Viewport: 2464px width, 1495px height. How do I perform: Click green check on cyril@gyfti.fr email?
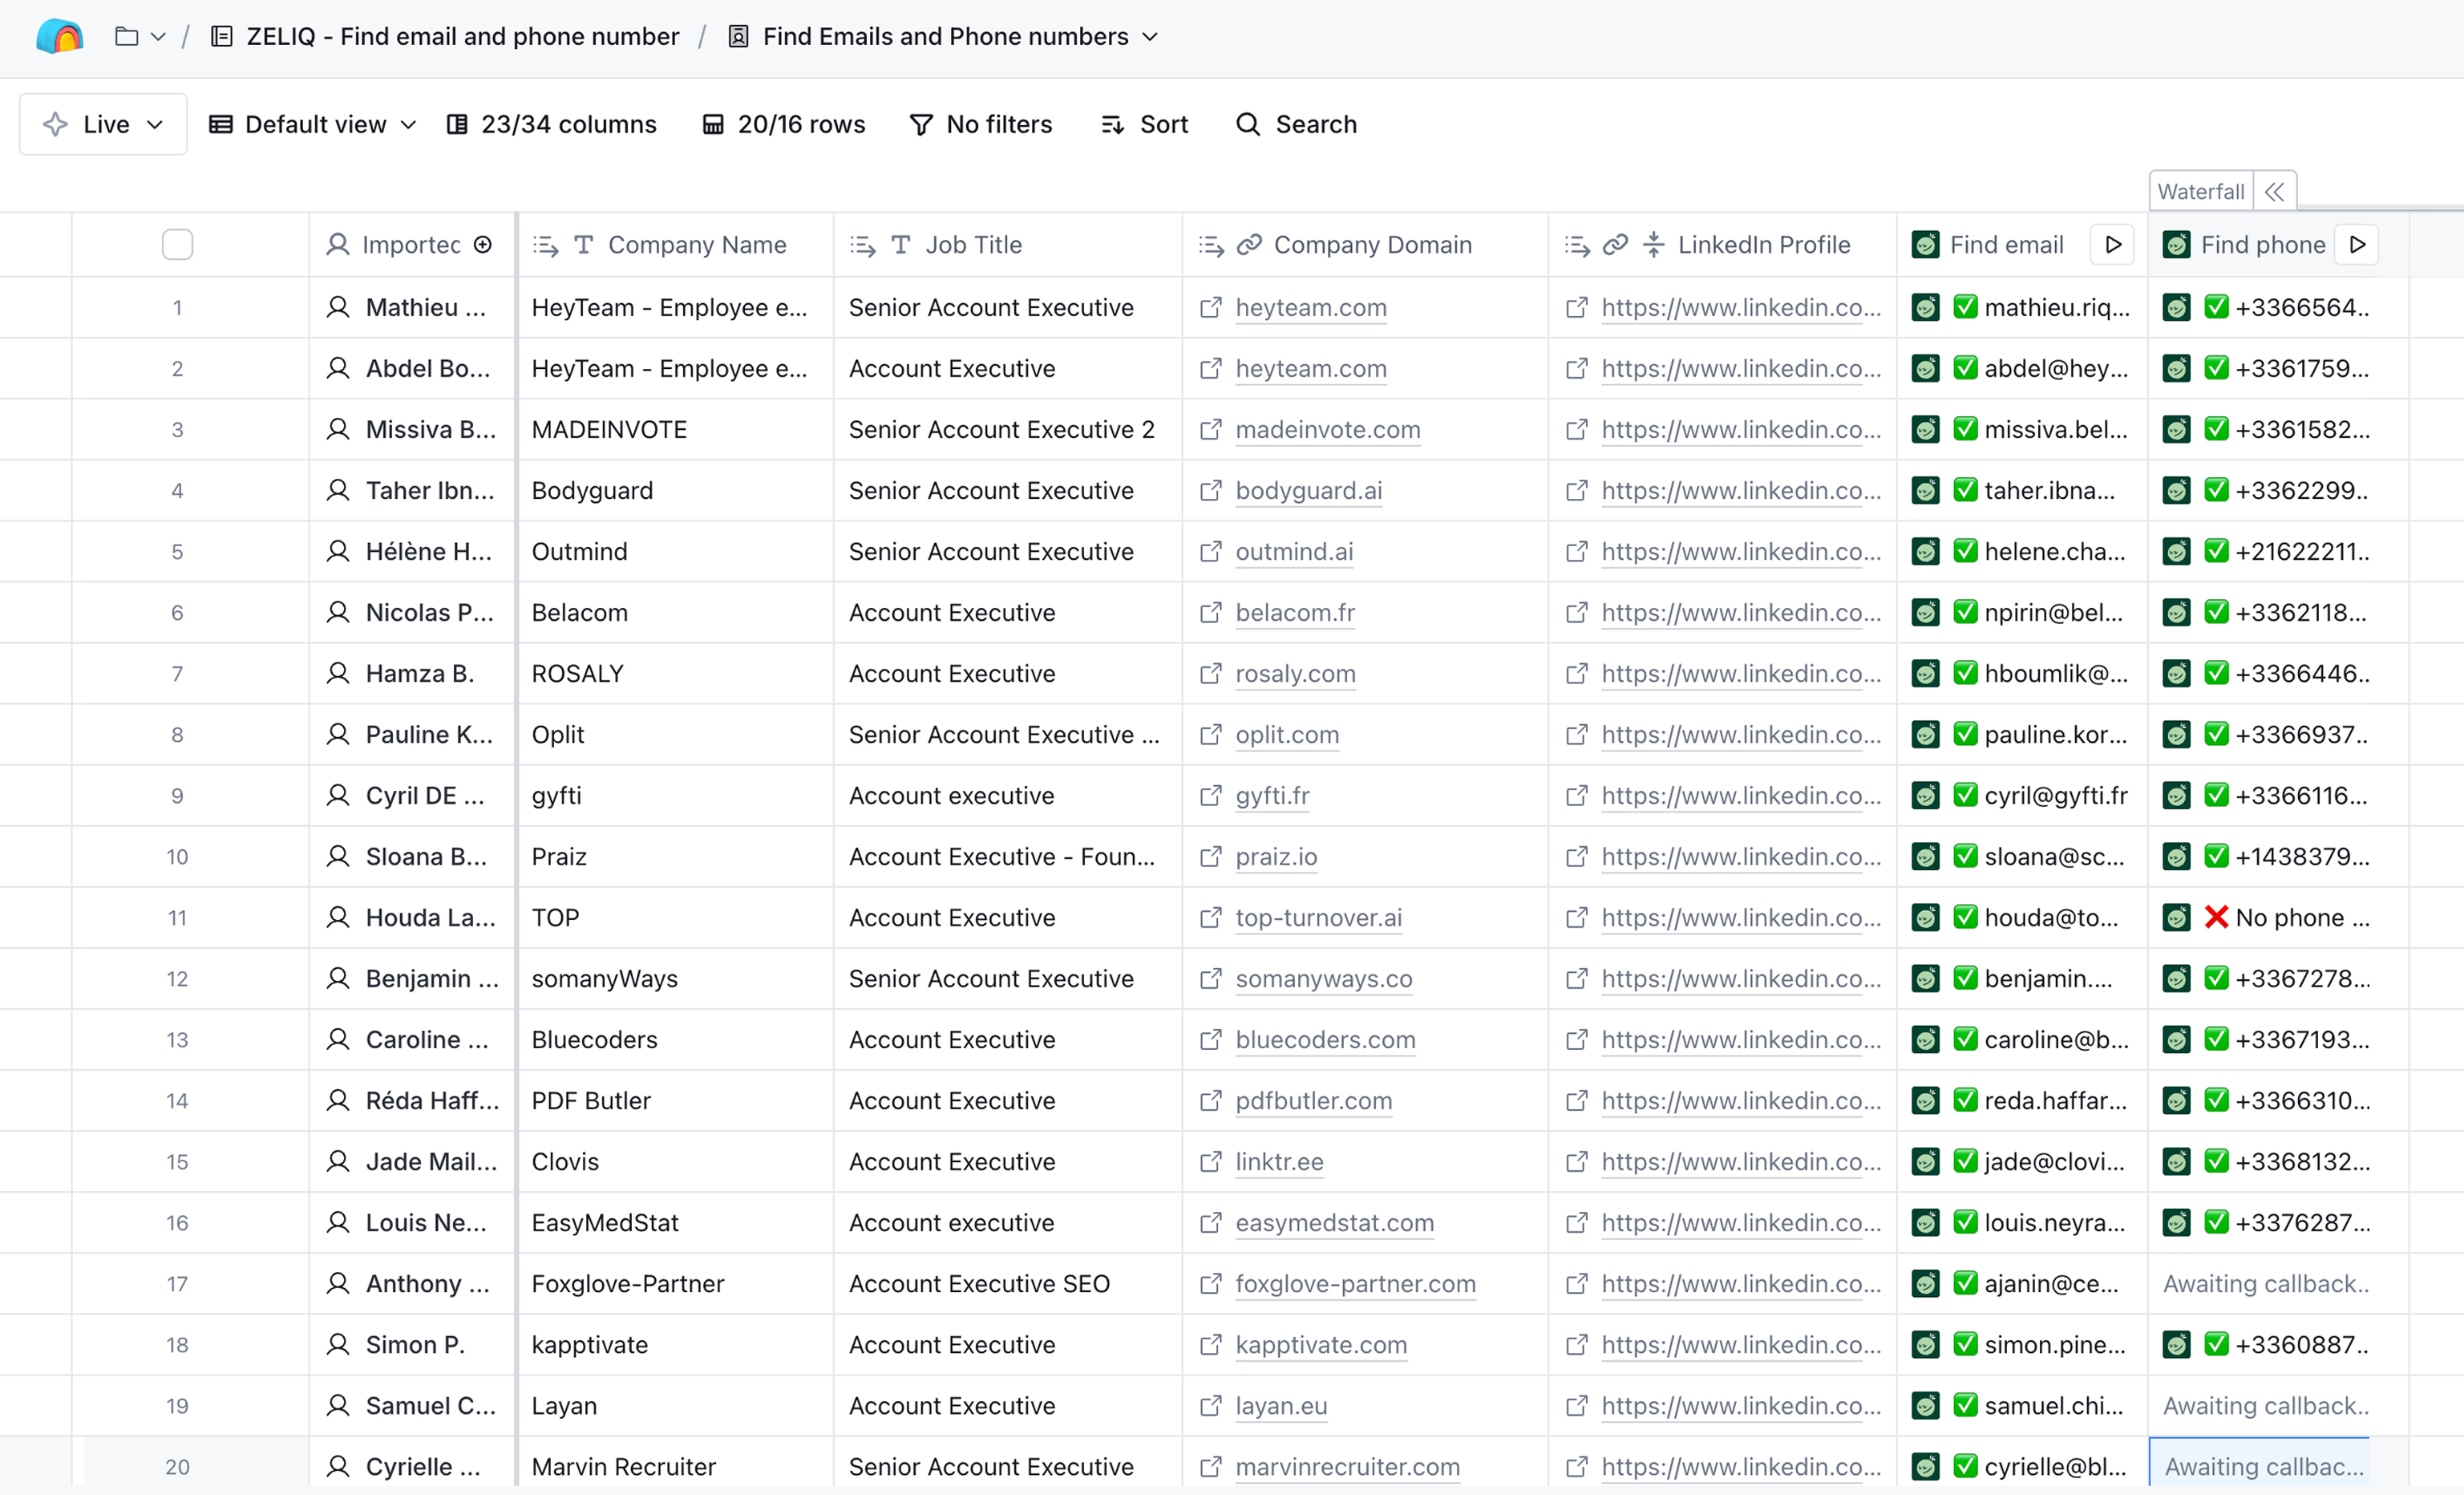coord(1965,795)
